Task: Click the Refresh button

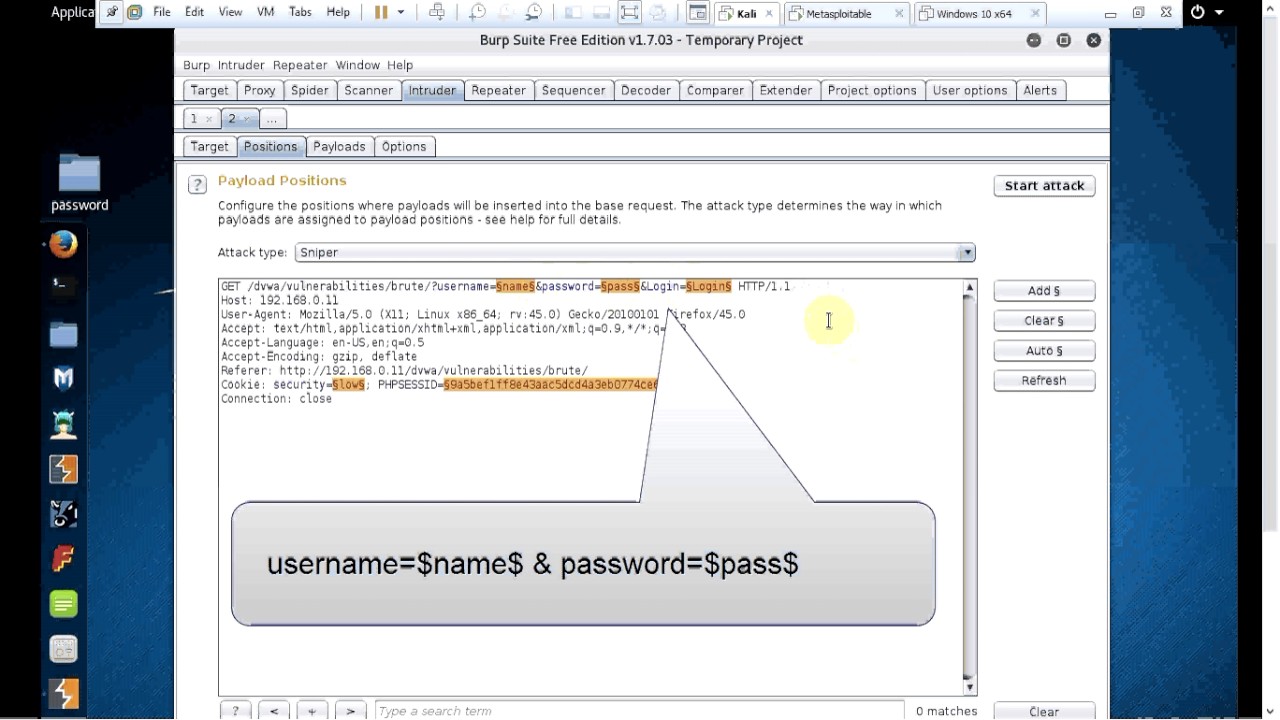Action: point(1044,380)
